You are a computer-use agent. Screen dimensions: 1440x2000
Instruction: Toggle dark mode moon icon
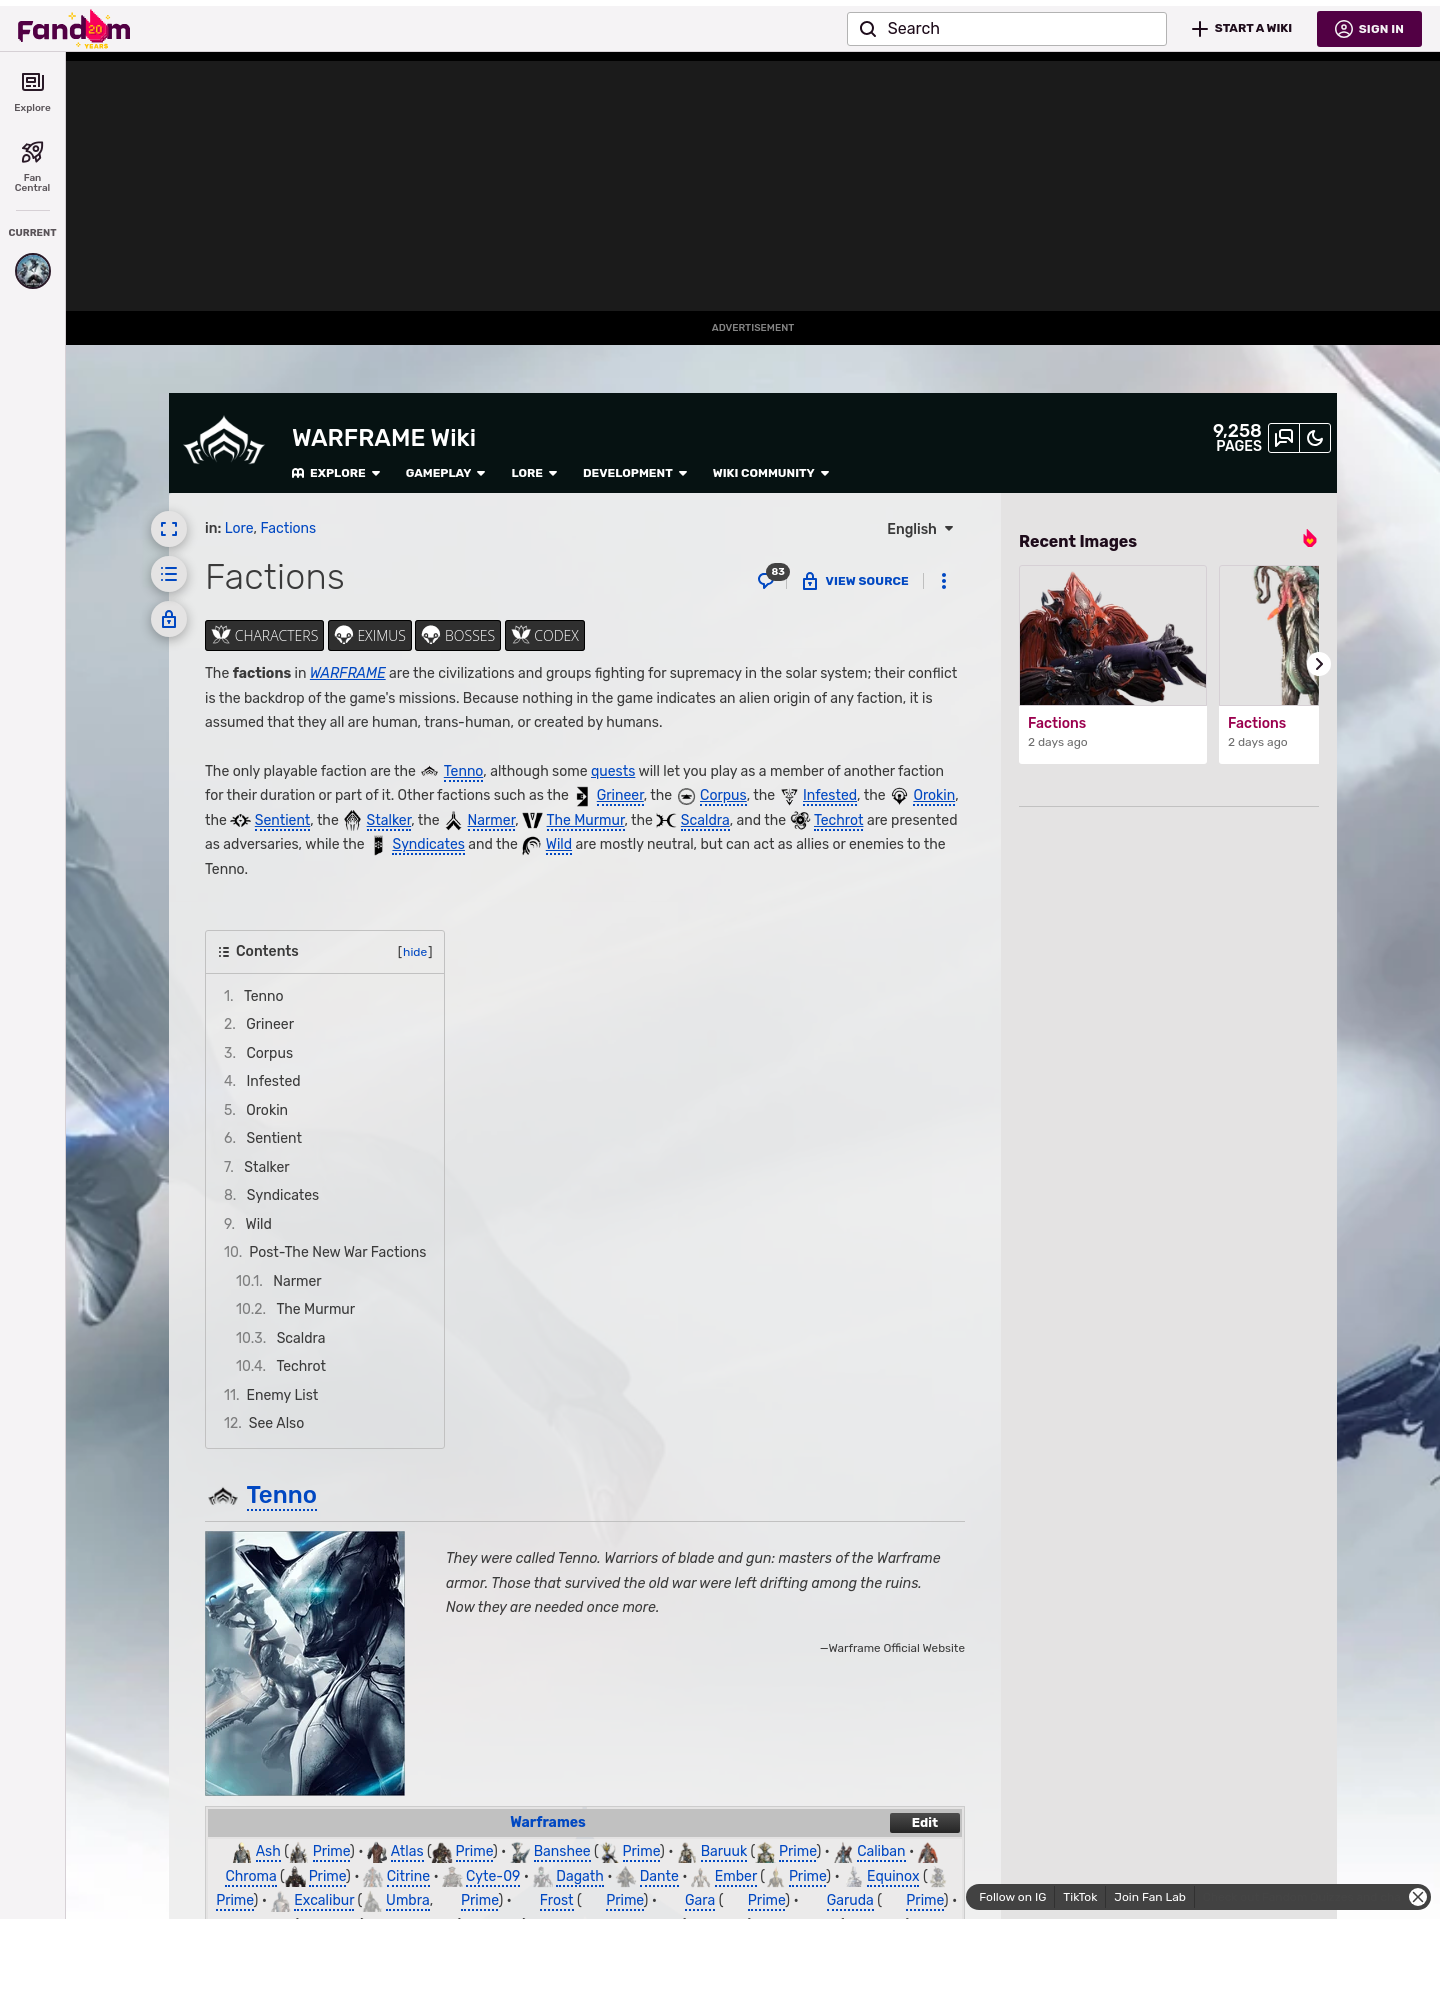point(1315,438)
